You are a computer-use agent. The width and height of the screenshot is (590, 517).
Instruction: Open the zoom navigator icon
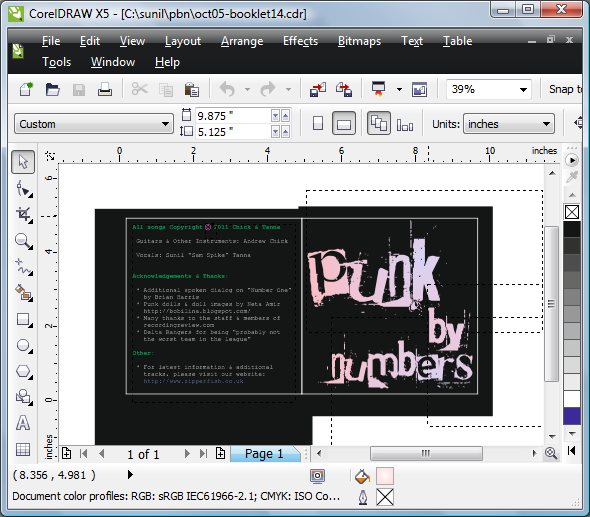pos(551,453)
